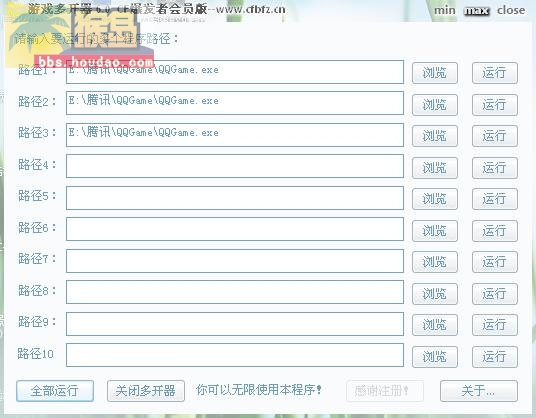Focus the 路径2 input field
Viewport: 536px width, 418px height.
pyautogui.click(x=235, y=103)
